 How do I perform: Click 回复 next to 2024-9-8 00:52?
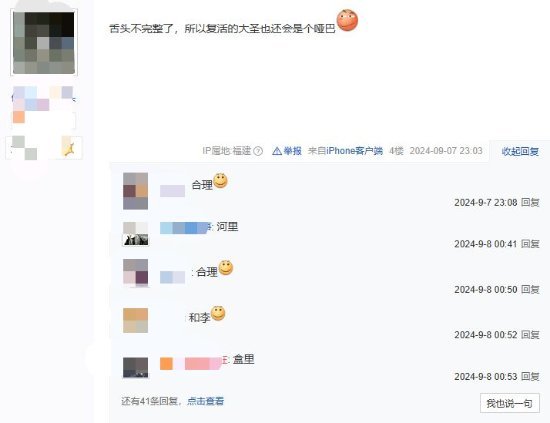[x=530, y=335]
